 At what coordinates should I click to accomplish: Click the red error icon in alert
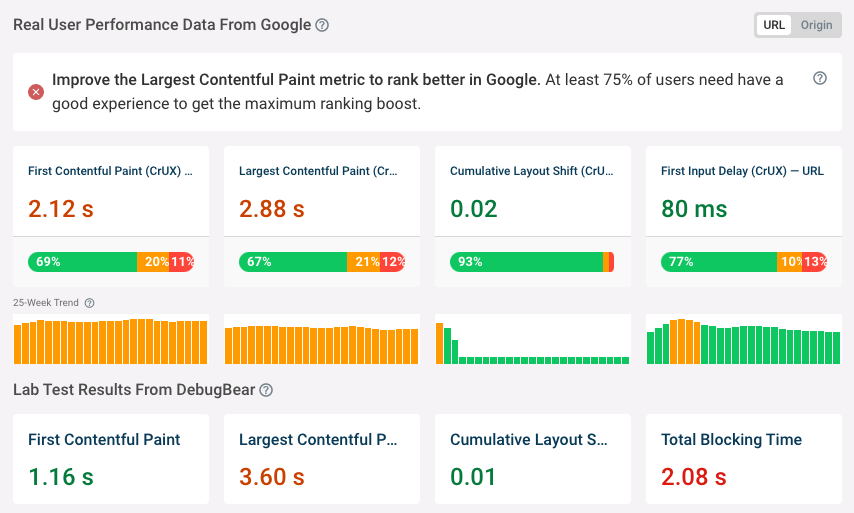pyautogui.click(x=36, y=92)
